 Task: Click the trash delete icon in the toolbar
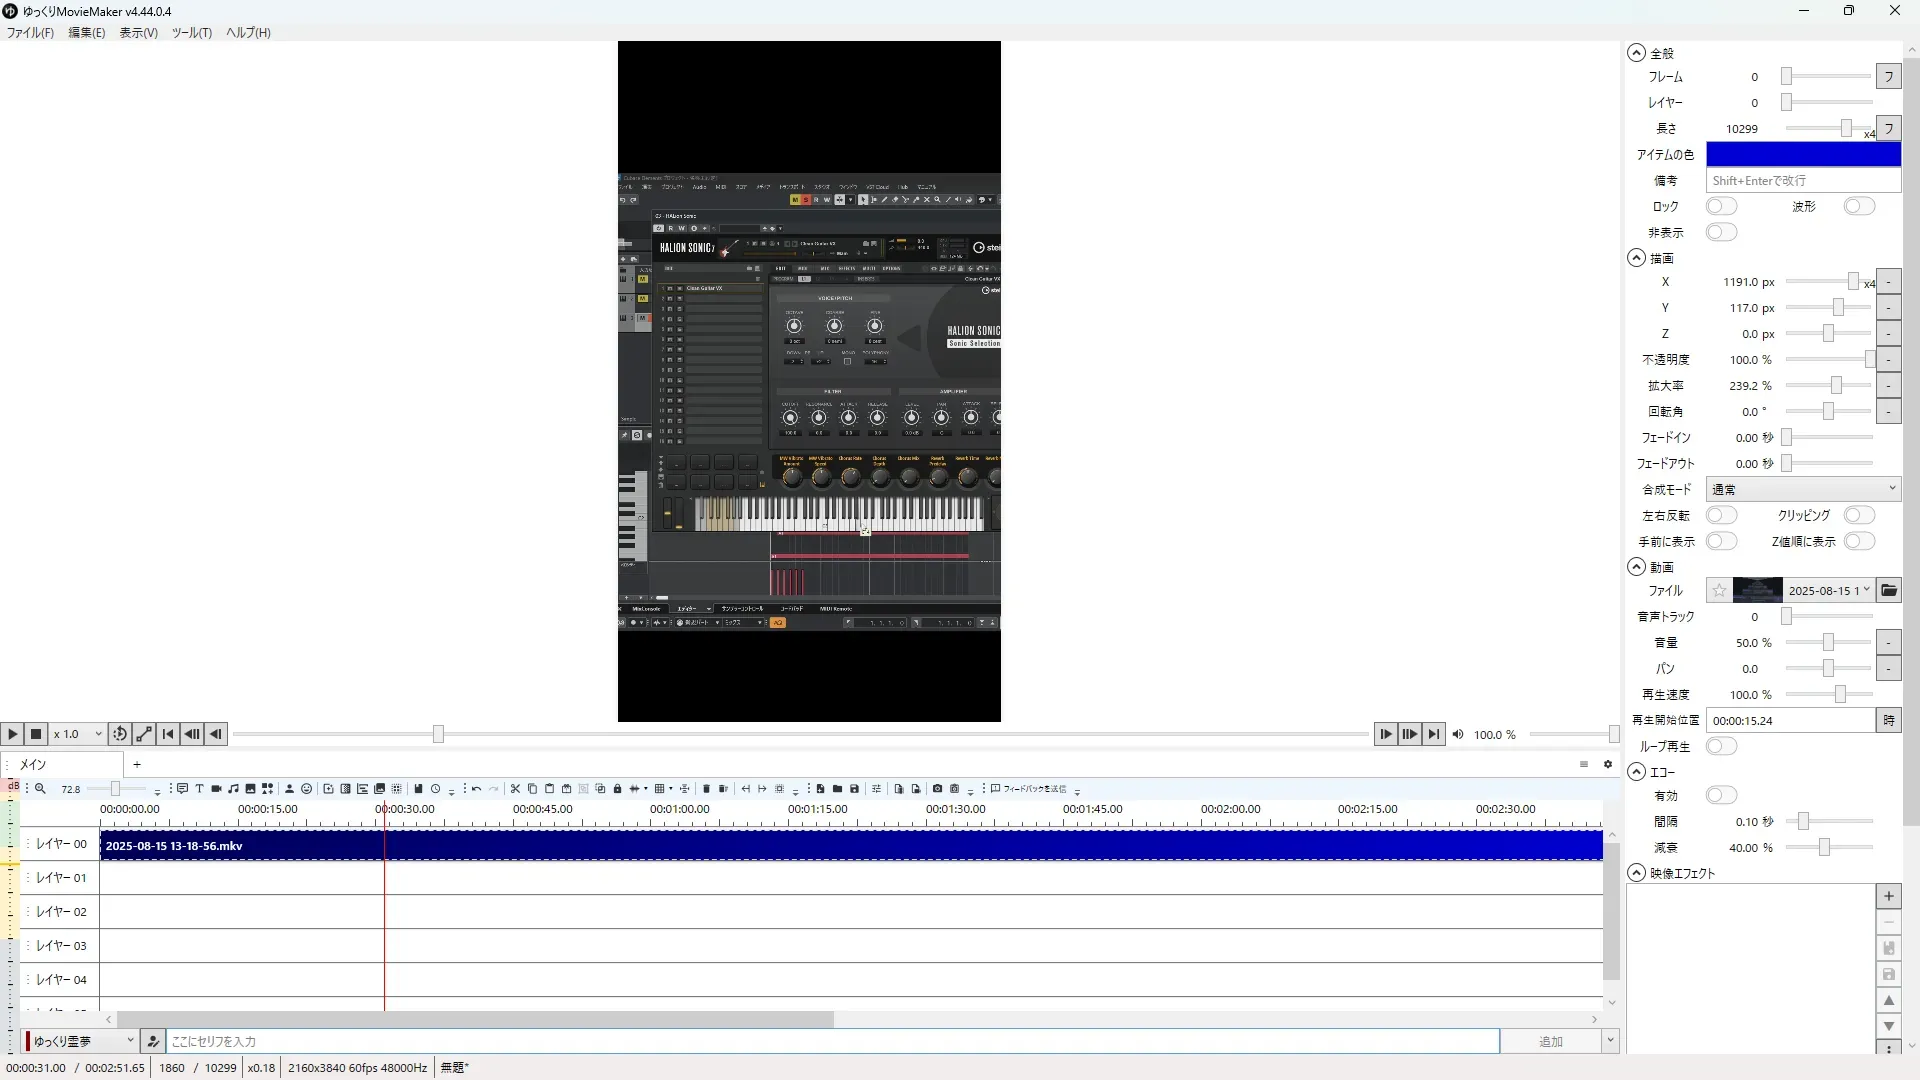coord(706,789)
